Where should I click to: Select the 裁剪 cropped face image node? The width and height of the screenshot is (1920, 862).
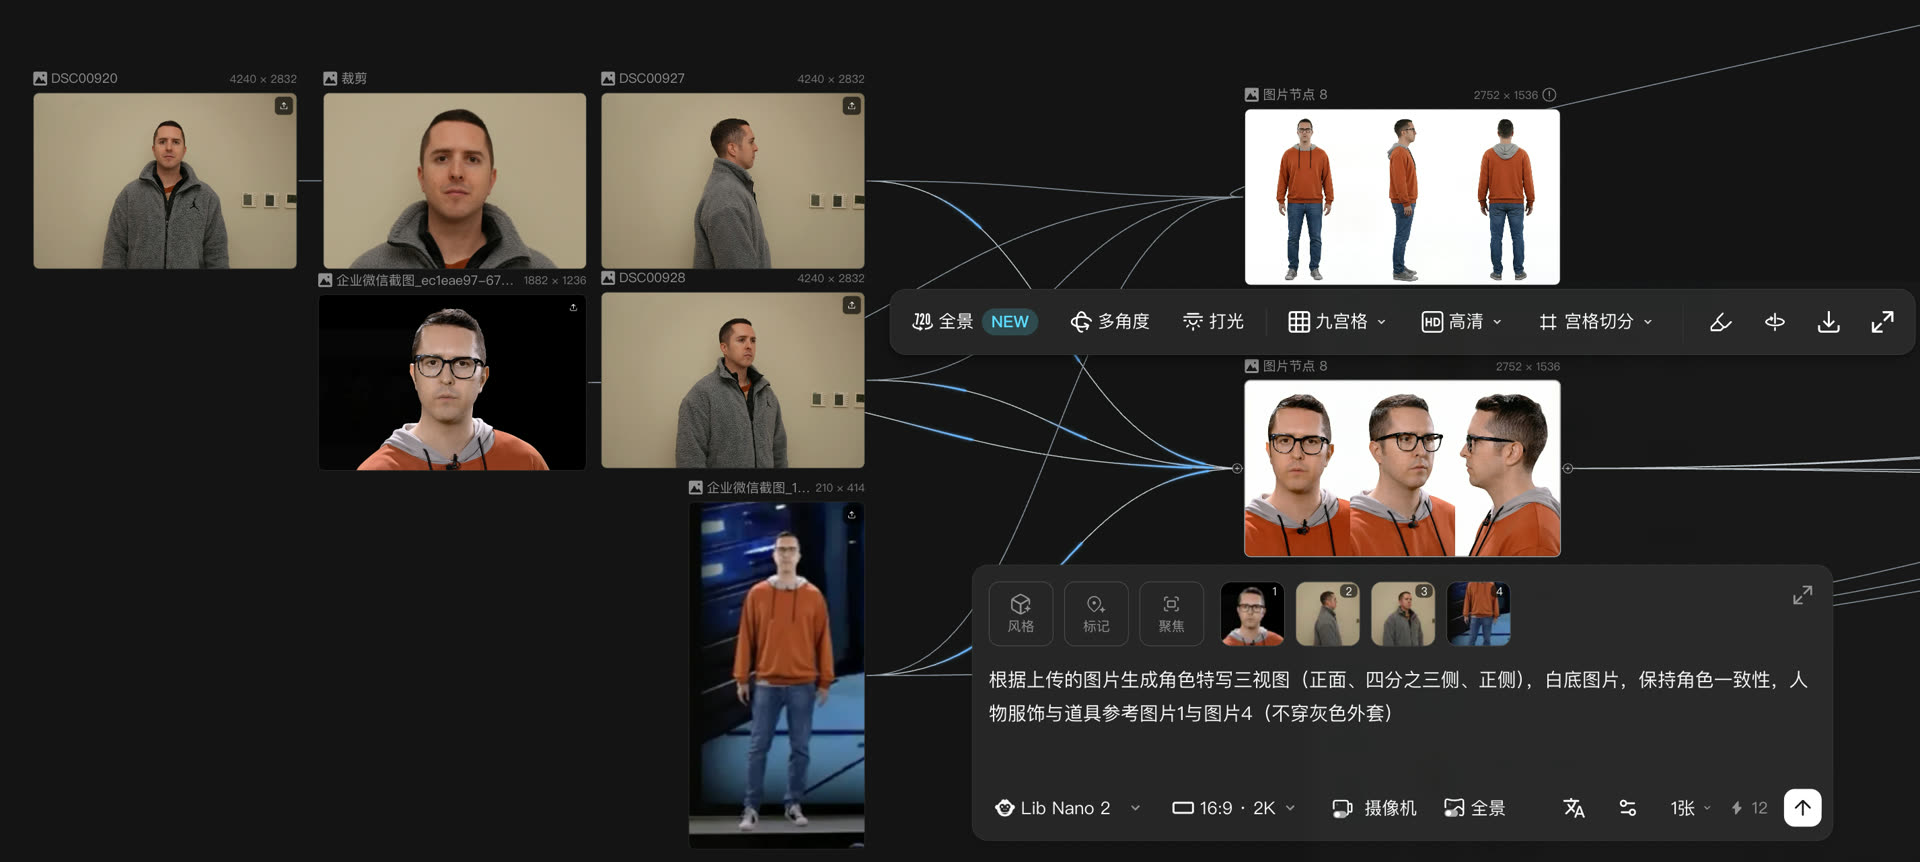pos(455,181)
